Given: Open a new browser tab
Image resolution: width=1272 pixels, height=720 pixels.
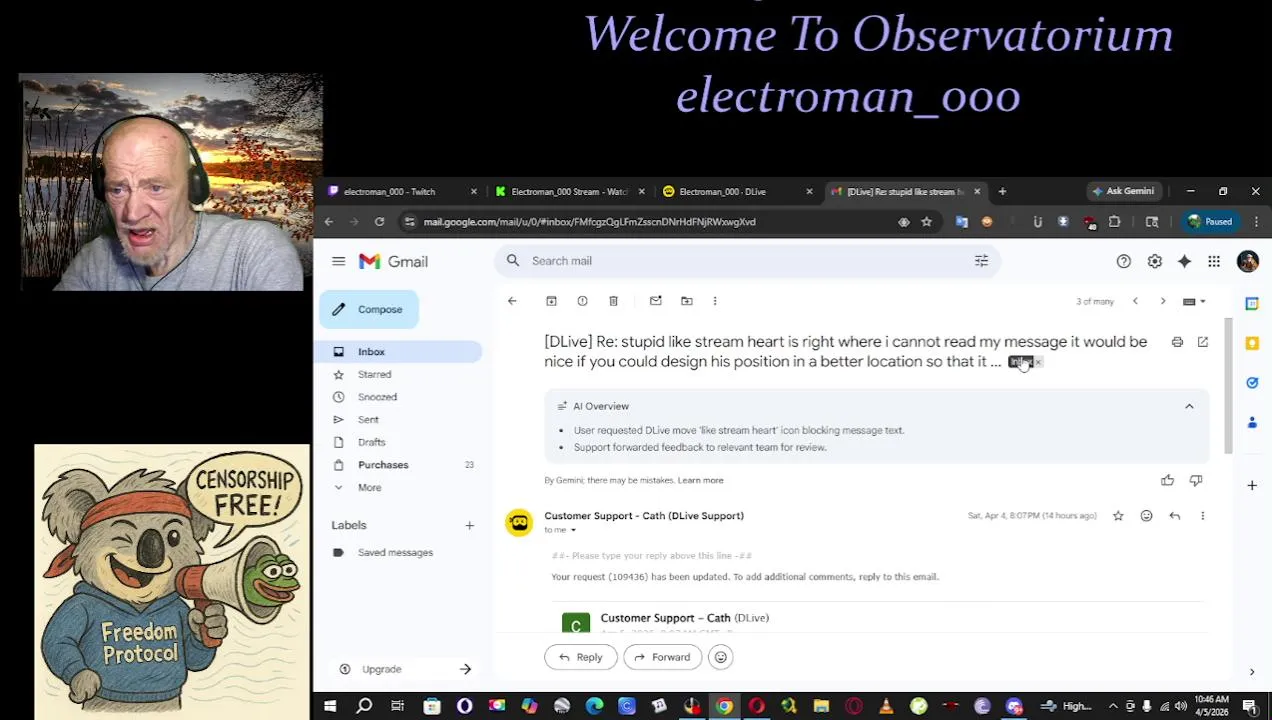Looking at the screenshot, I should (x=1002, y=191).
